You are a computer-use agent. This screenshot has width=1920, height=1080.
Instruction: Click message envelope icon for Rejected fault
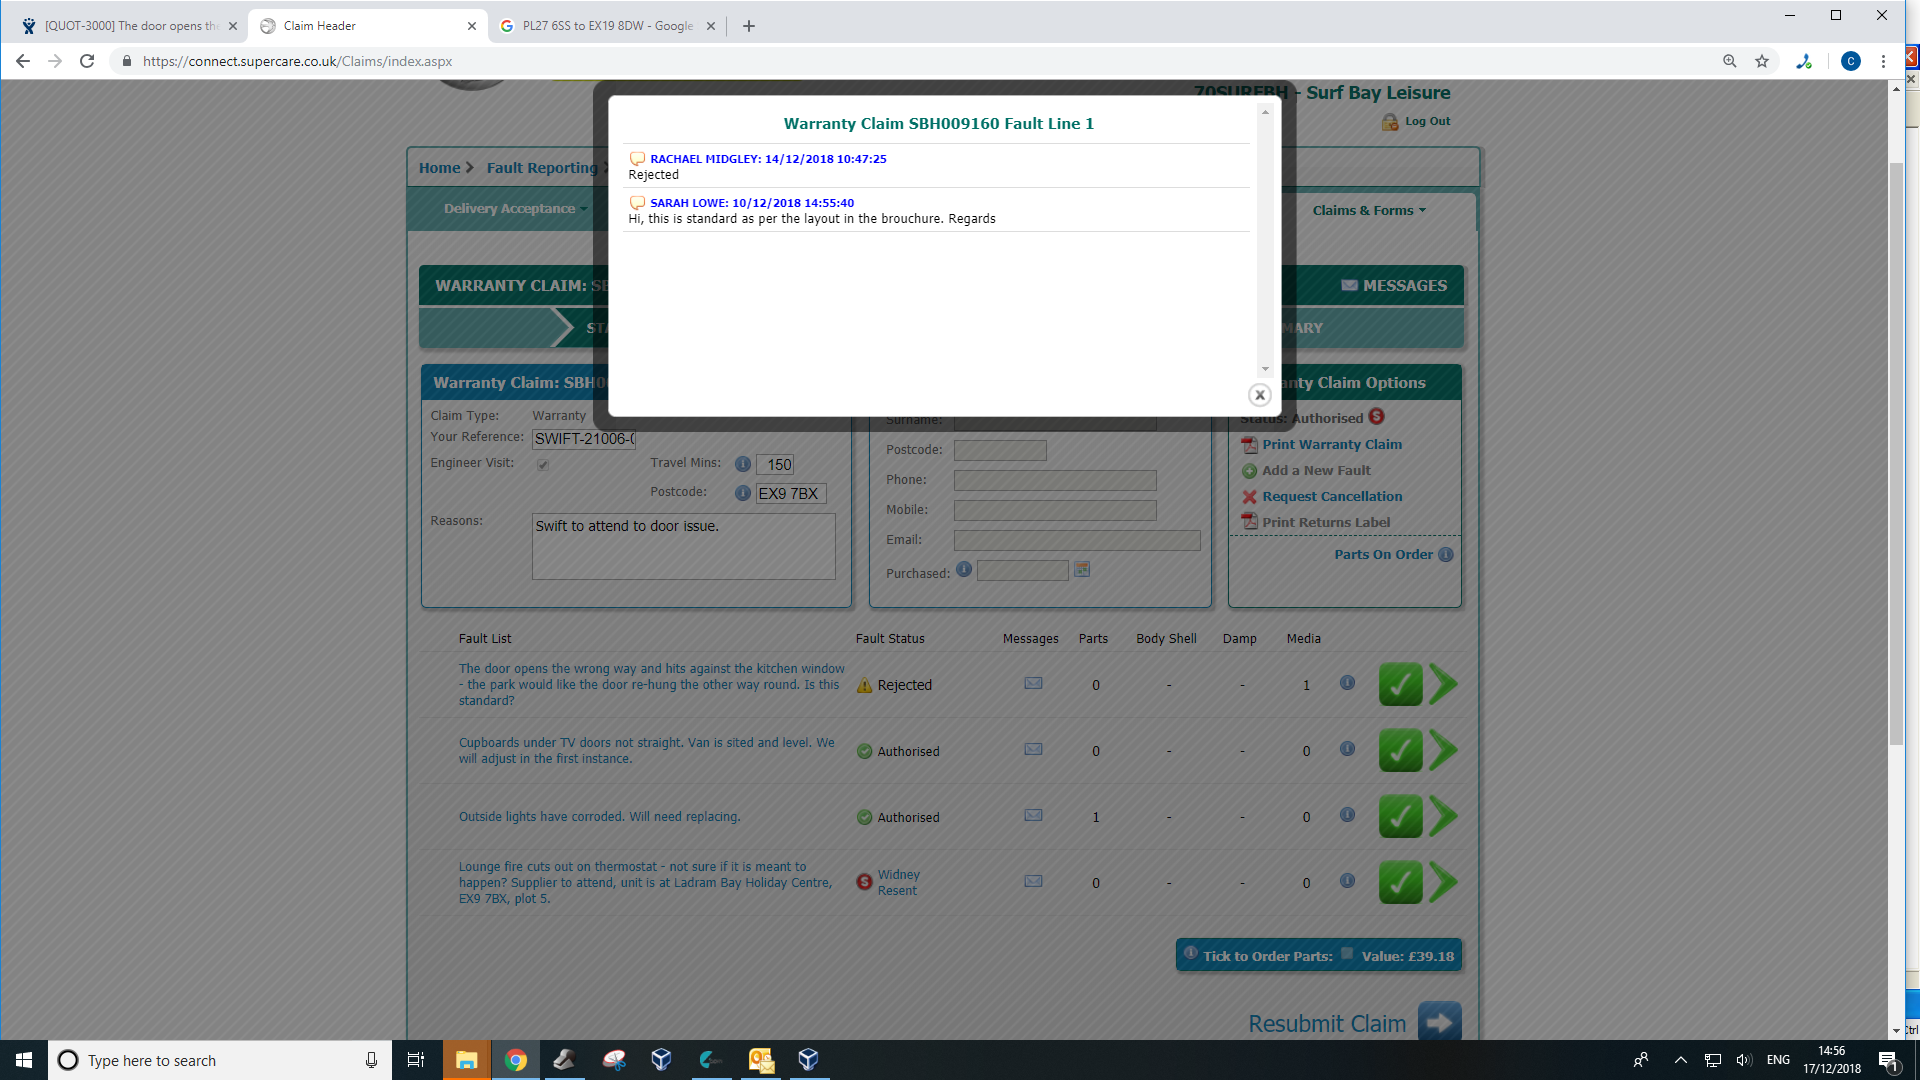click(x=1033, y=684)
